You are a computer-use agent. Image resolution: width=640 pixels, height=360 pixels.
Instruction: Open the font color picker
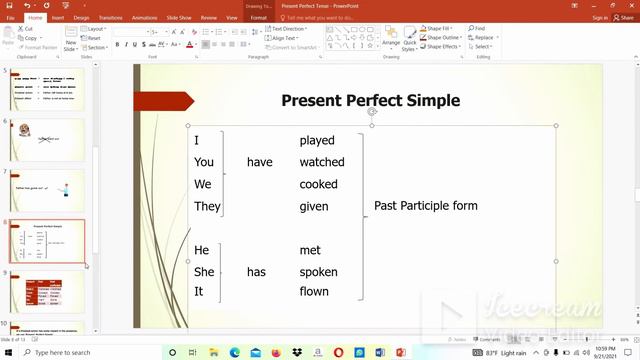[x=189, y=44]
